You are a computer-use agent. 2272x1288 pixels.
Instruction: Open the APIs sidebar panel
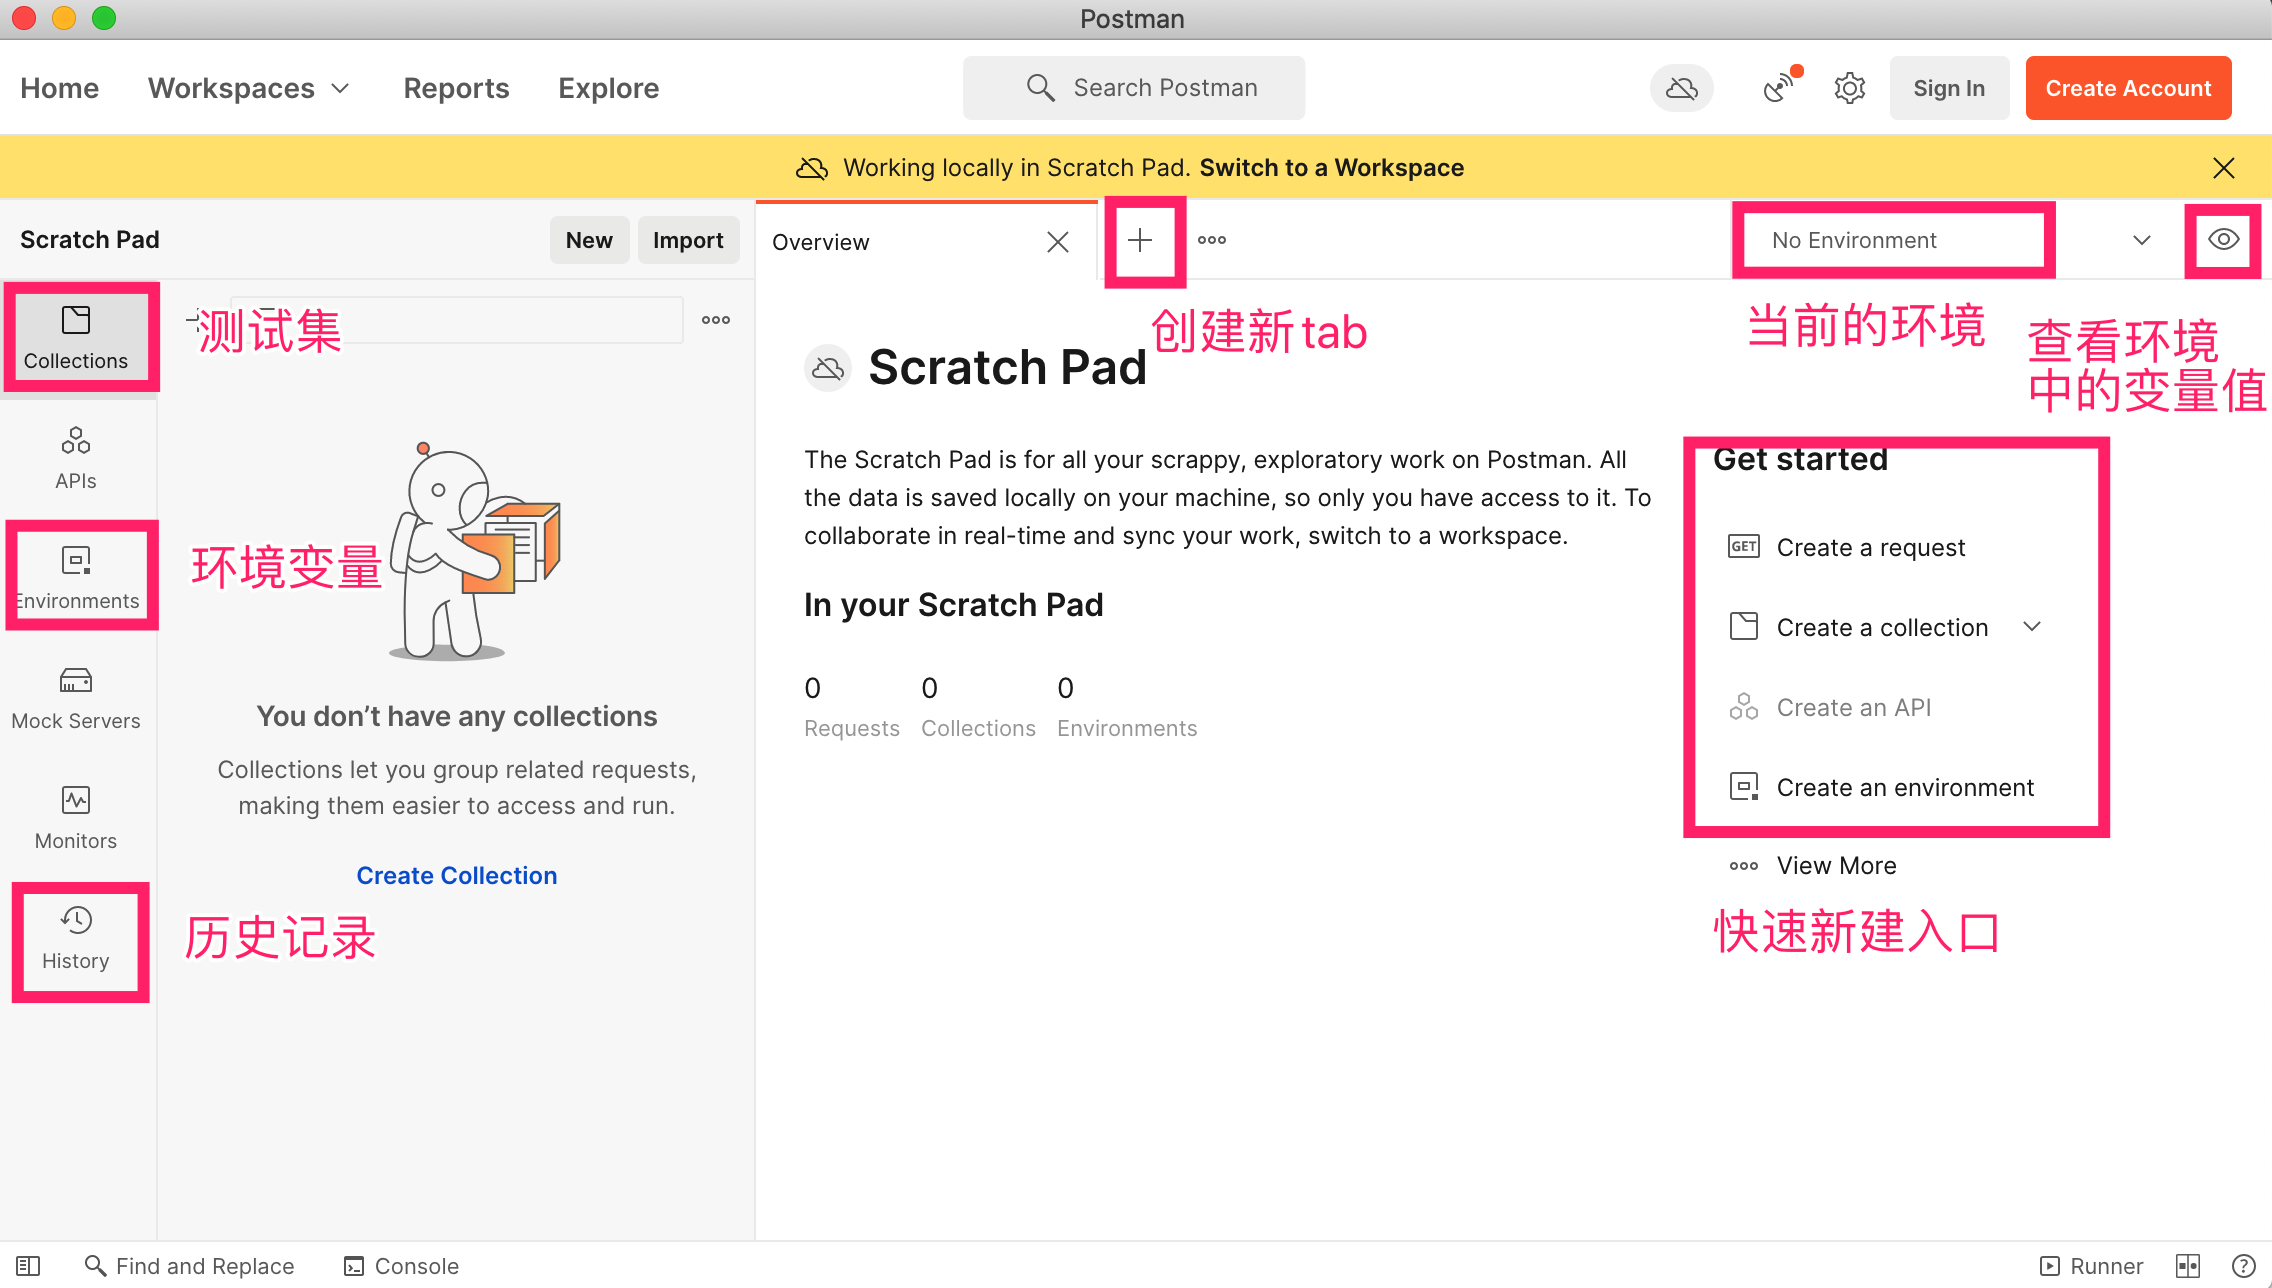[76, 458]
